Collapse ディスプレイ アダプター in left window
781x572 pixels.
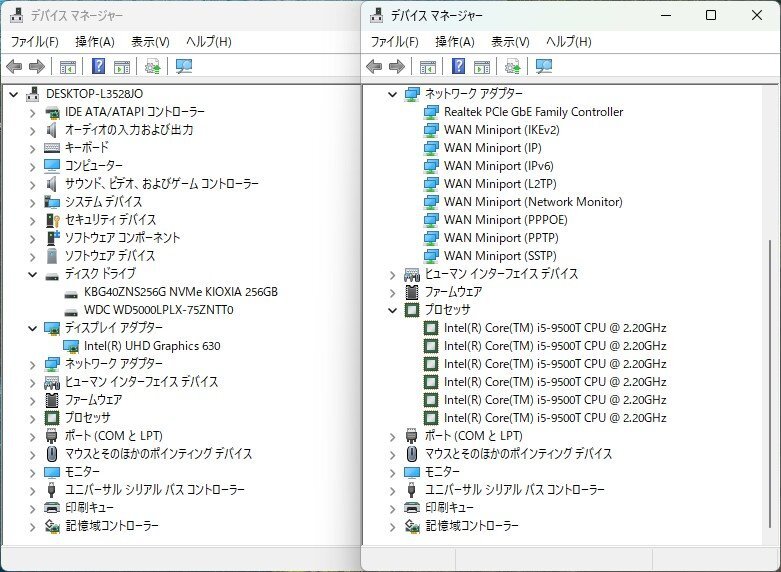[x=32, y=328]
